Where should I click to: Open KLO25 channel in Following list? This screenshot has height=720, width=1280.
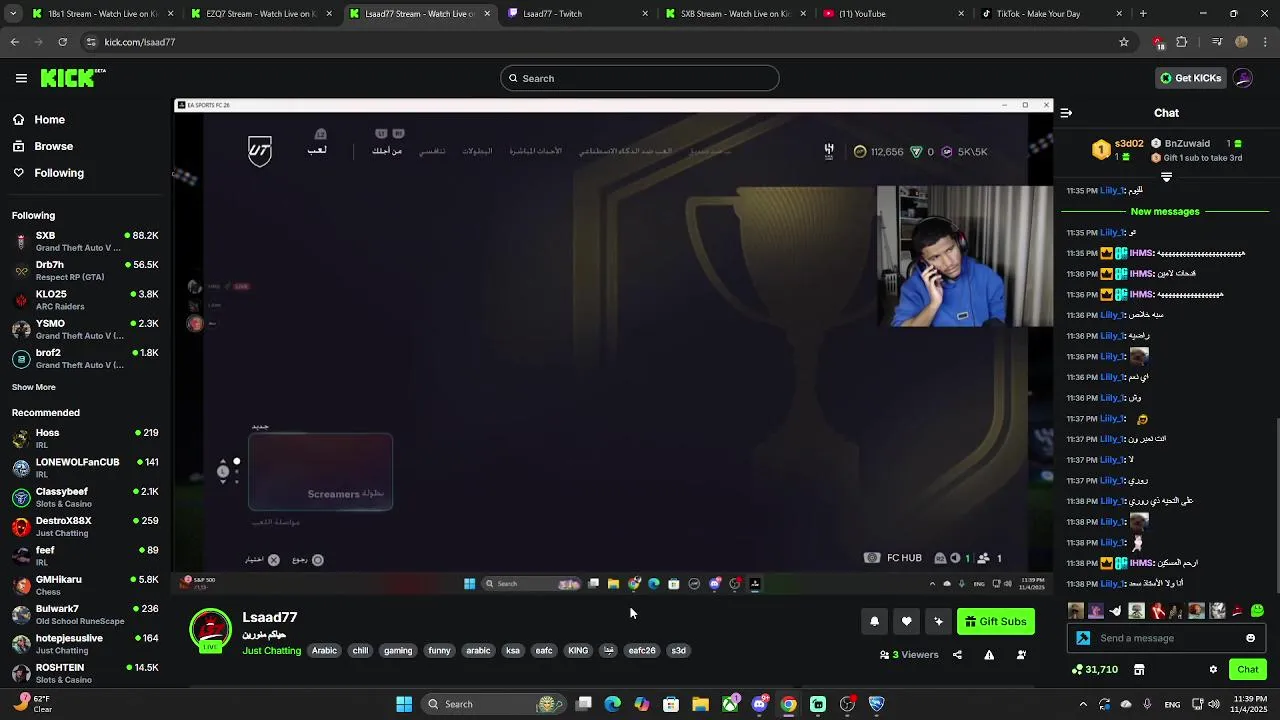pyautogui.click(x=84, y=300)
